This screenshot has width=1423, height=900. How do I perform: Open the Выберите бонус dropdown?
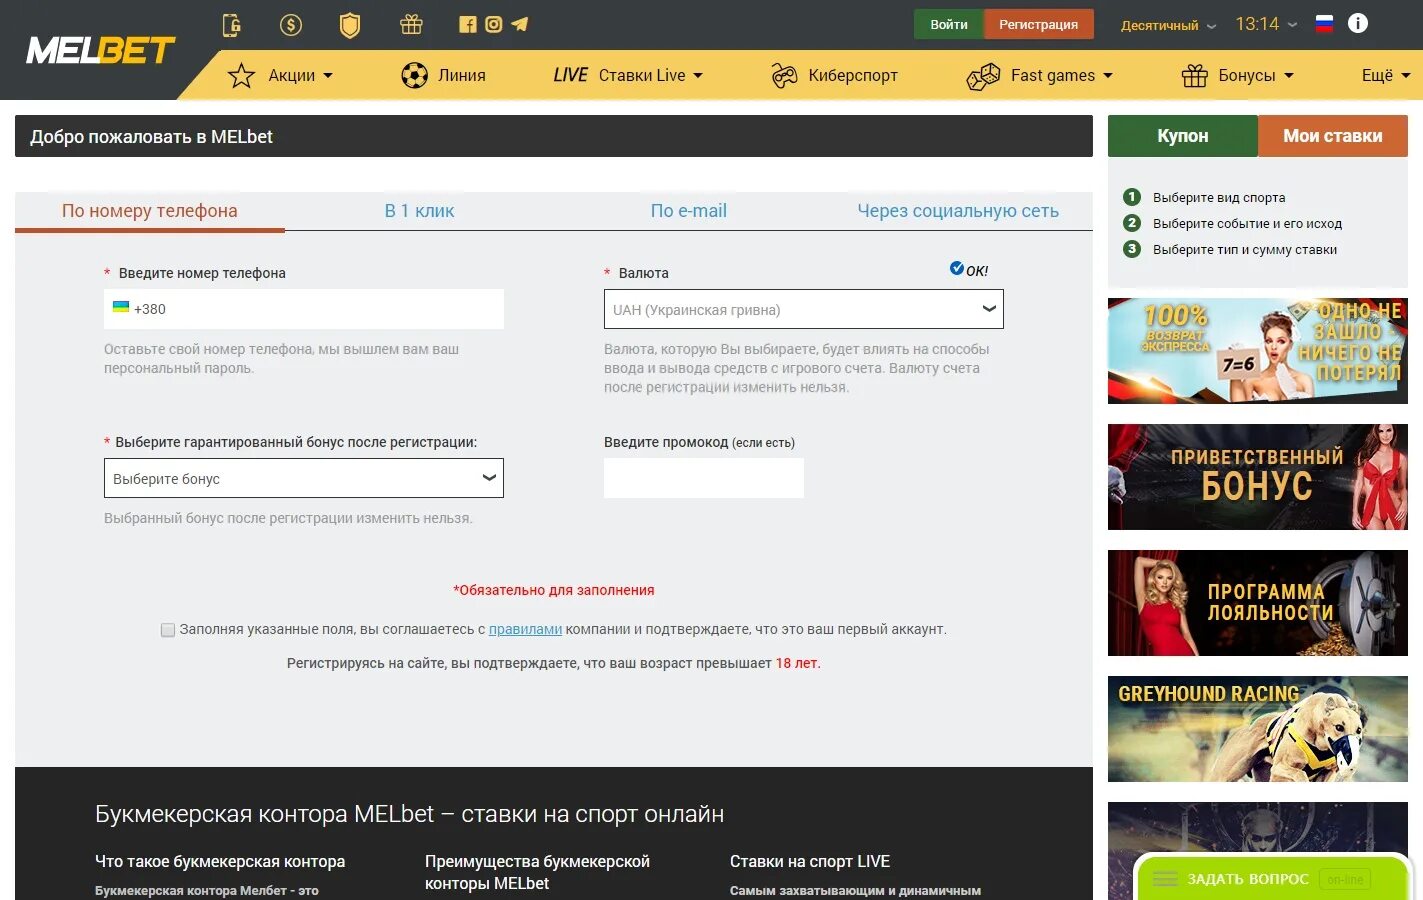(304, 478)
